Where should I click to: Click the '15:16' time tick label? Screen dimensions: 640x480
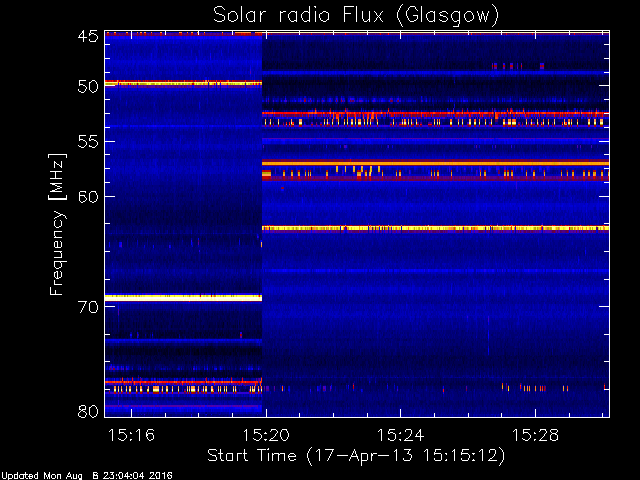tap(131, 435)
